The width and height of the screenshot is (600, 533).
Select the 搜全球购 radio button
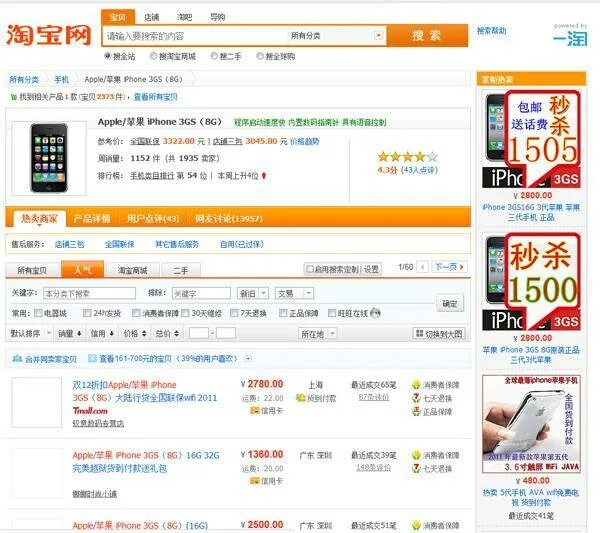click(x=260, y=56)
